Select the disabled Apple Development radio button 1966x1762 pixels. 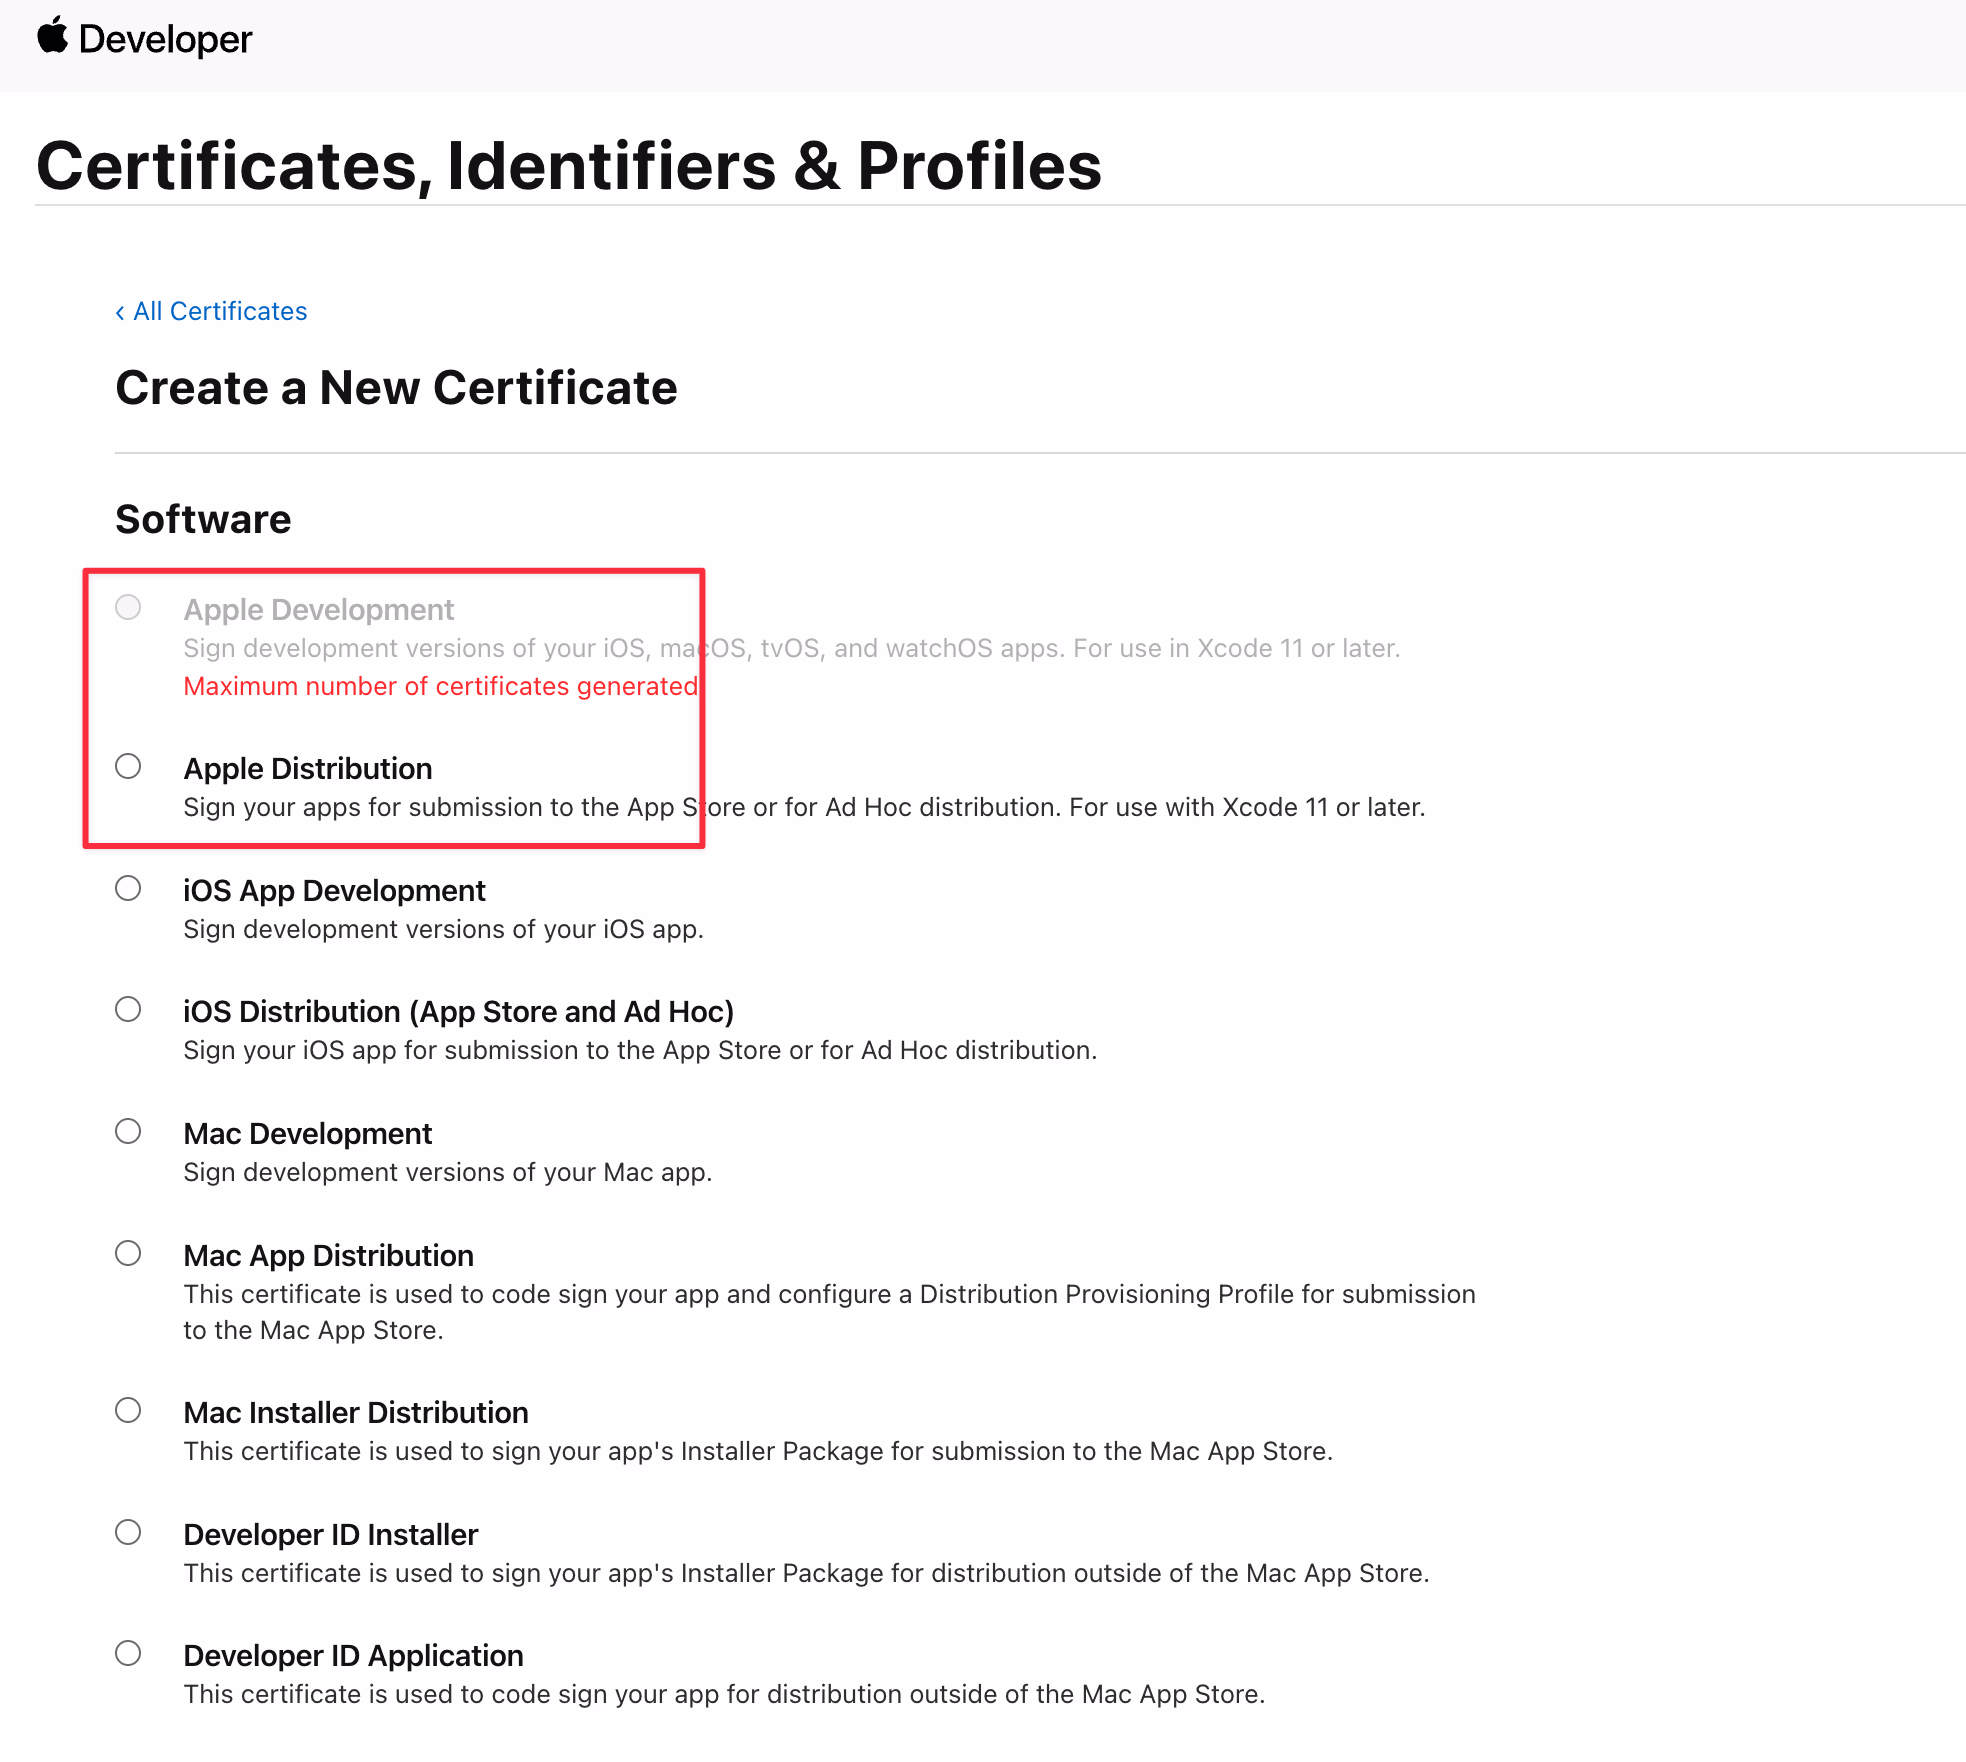128,607
